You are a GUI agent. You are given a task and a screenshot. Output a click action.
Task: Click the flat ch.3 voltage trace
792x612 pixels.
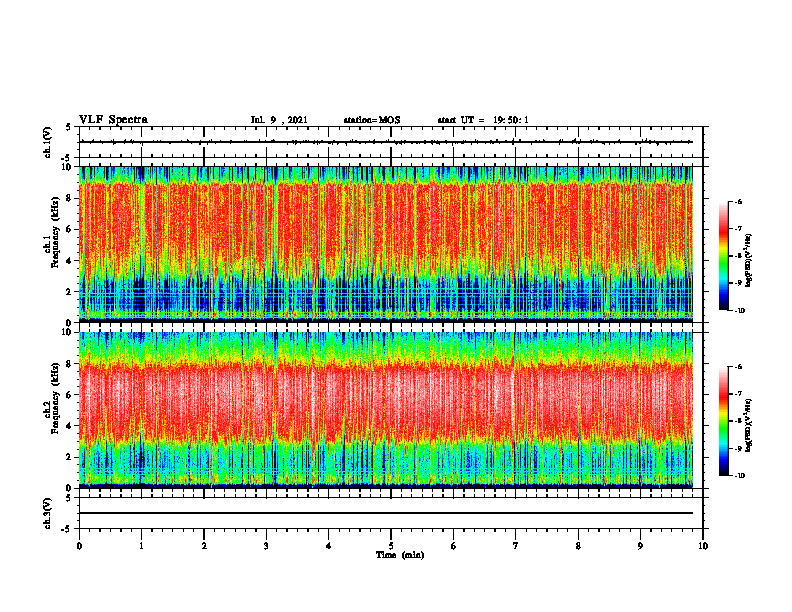coord(386,513)
